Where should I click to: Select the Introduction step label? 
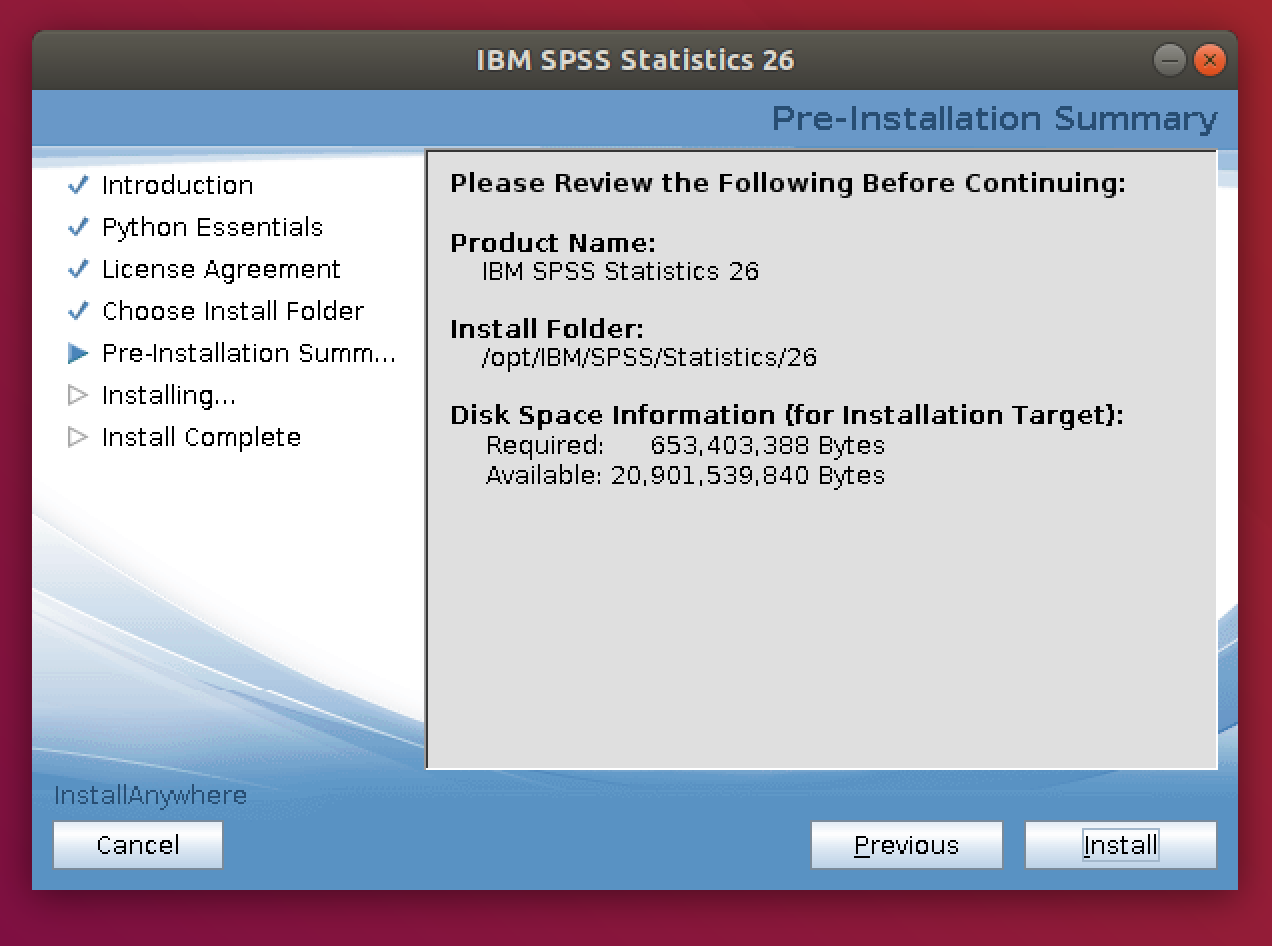(177, 186)
